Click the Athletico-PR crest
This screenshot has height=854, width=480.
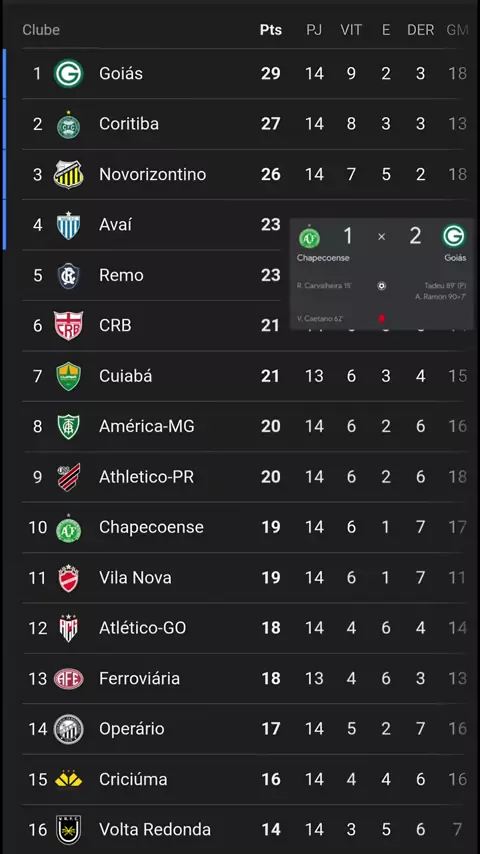pos(69,477)
